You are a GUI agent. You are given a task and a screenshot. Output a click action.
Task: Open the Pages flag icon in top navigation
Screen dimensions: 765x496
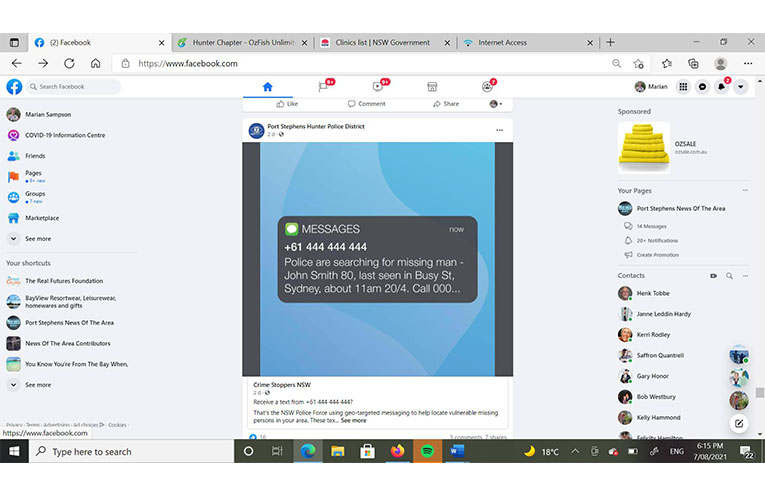pos(323,87)
